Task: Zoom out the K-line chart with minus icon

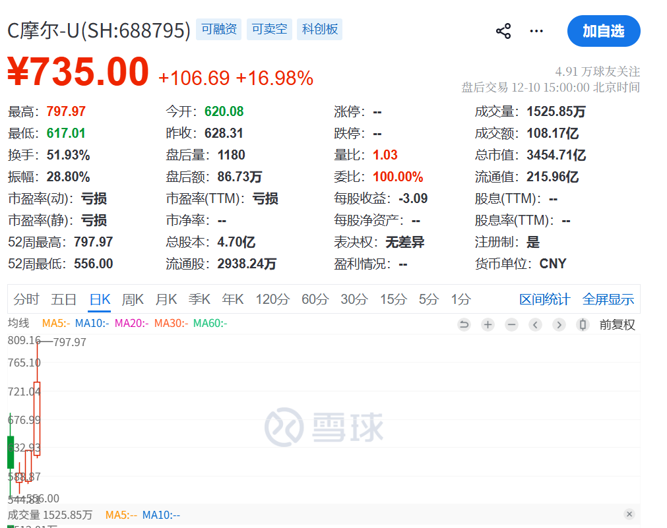Action: (512, 324)
